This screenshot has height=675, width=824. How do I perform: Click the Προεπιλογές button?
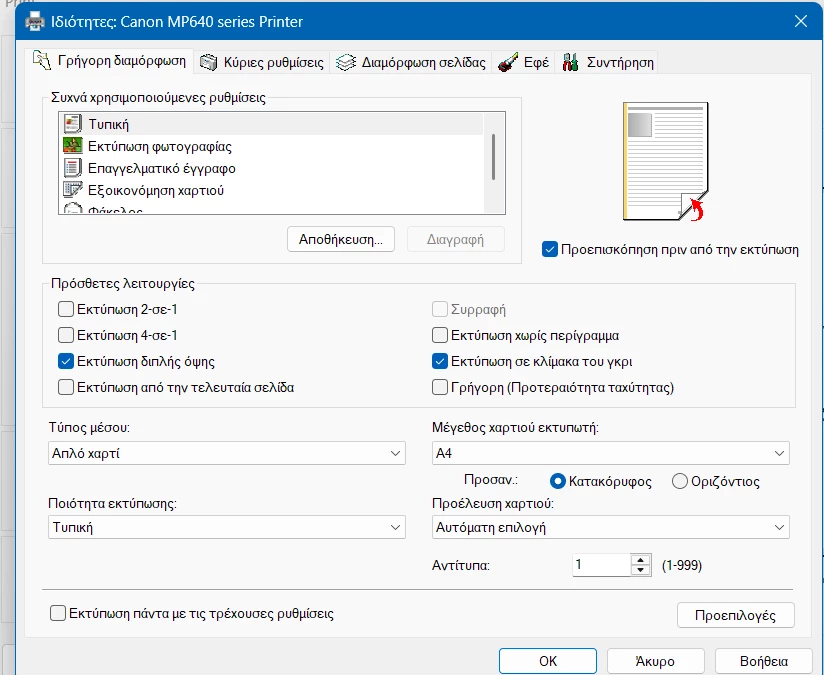click(735, 615)
